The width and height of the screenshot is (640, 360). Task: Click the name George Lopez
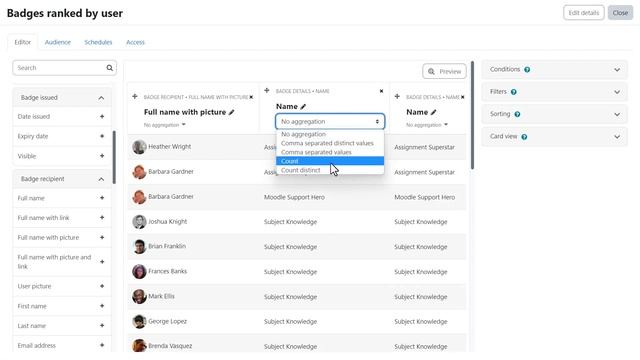tap(167, 321)
